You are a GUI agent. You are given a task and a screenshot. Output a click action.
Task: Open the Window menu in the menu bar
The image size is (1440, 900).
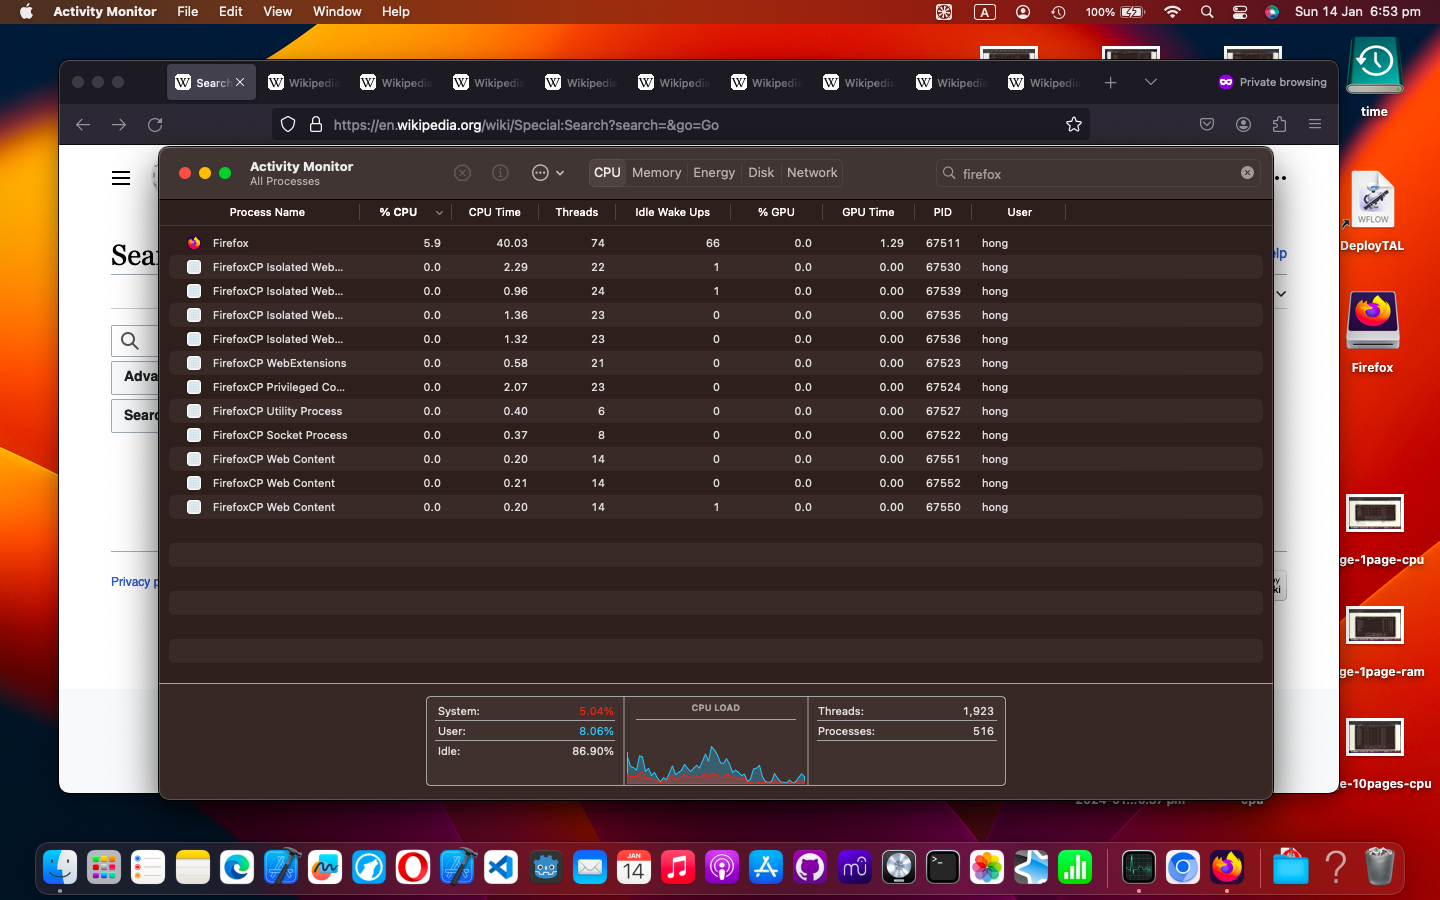point(337,12)
